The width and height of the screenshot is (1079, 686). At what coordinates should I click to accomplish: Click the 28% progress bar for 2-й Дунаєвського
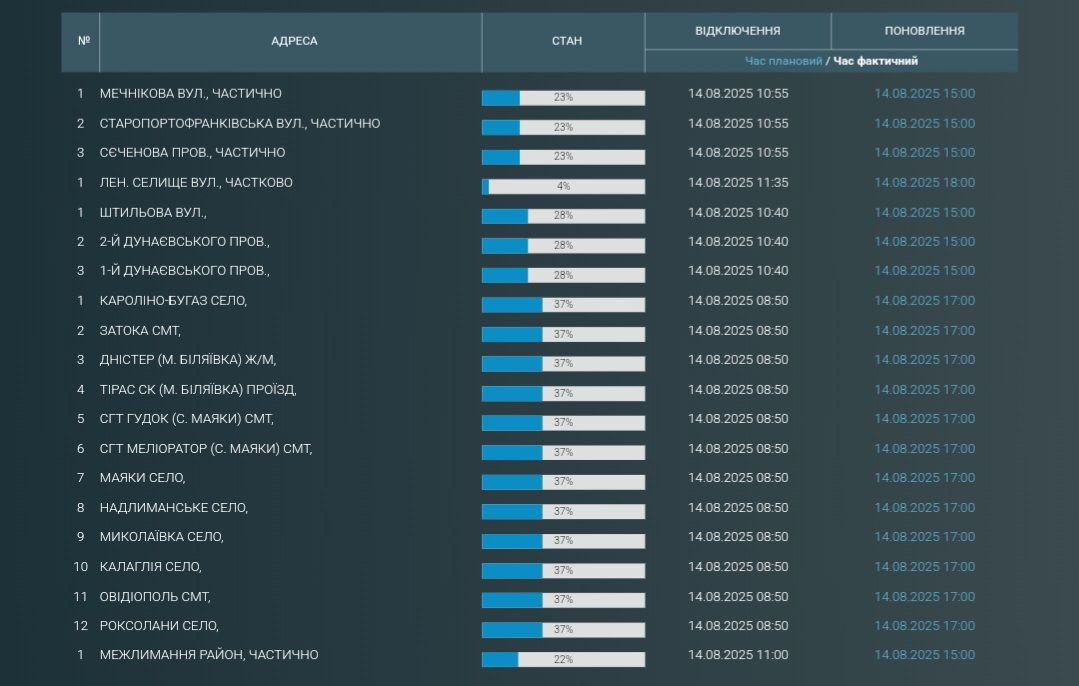tap(563, 246)
